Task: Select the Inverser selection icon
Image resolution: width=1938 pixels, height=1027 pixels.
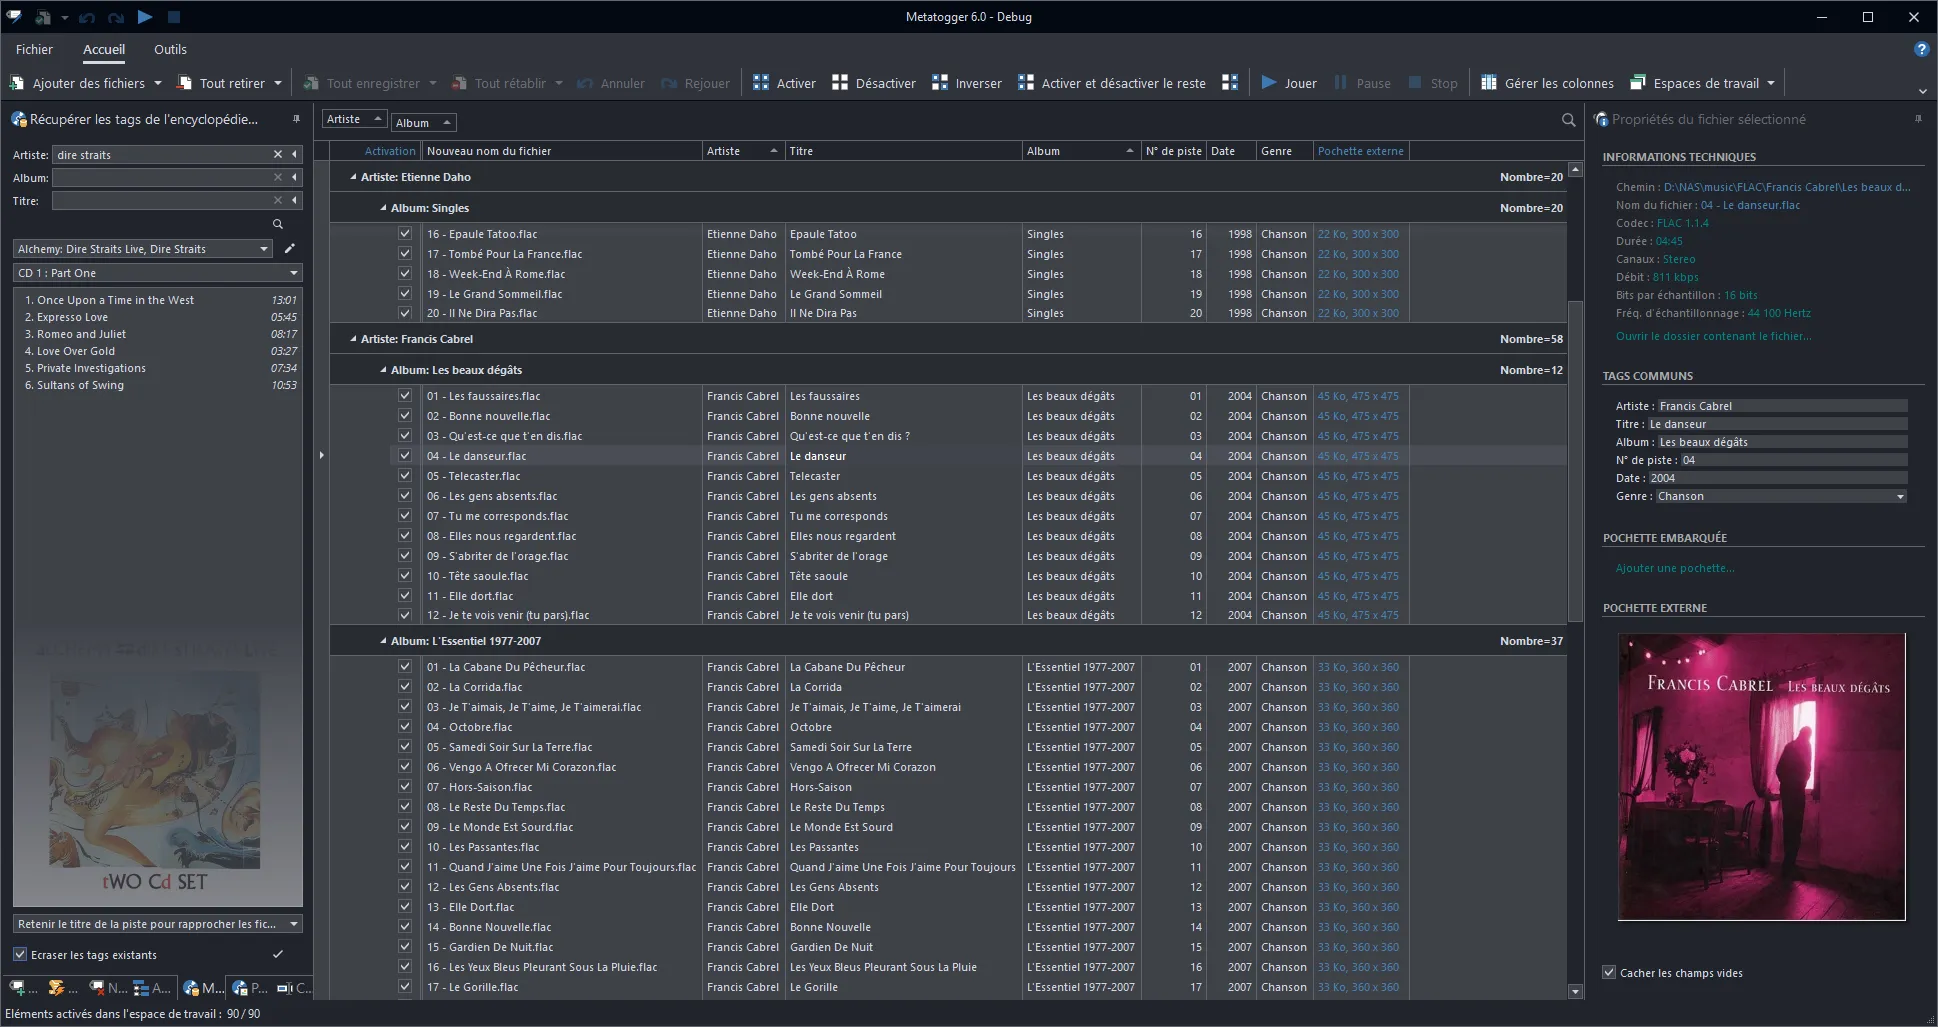Action: pyautogui.click(x=938, y=83)
